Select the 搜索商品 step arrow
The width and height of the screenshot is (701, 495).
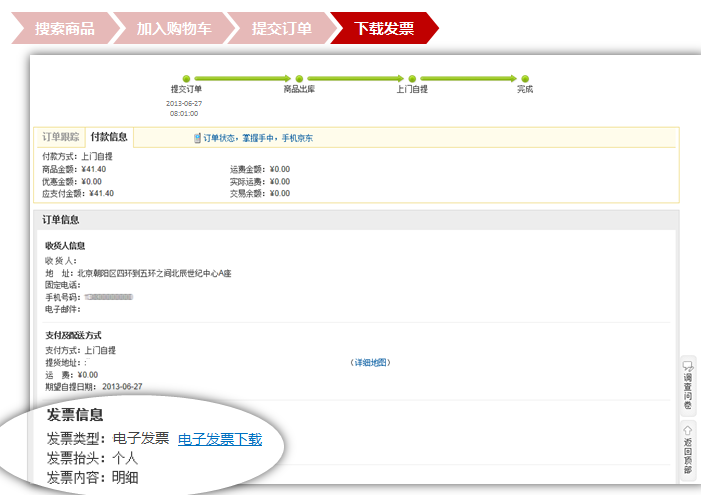click(63, 29)
